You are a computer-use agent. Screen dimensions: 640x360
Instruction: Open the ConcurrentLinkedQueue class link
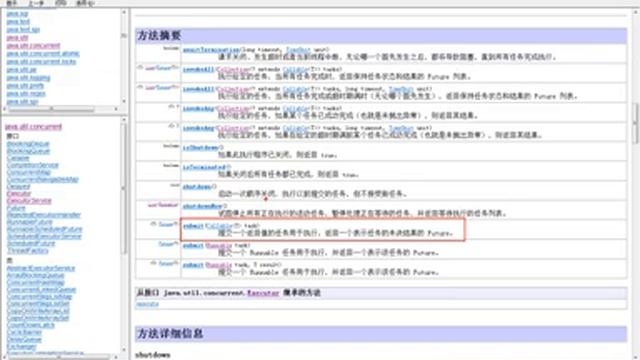coord(41,290)
